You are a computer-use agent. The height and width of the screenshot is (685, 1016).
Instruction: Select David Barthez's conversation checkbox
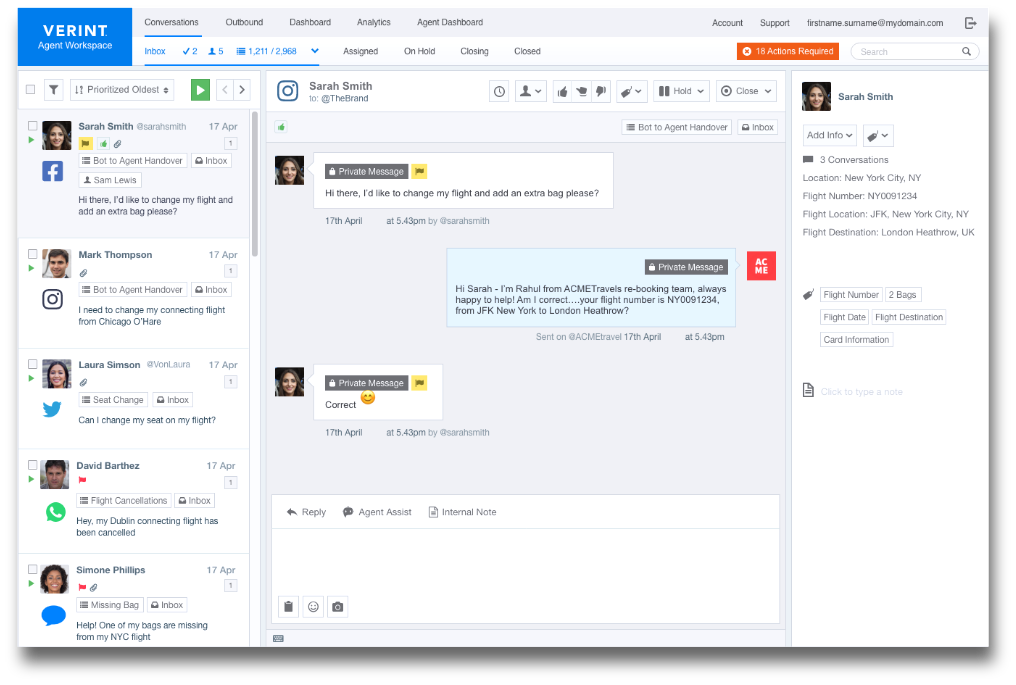click(x=33, y=465)
